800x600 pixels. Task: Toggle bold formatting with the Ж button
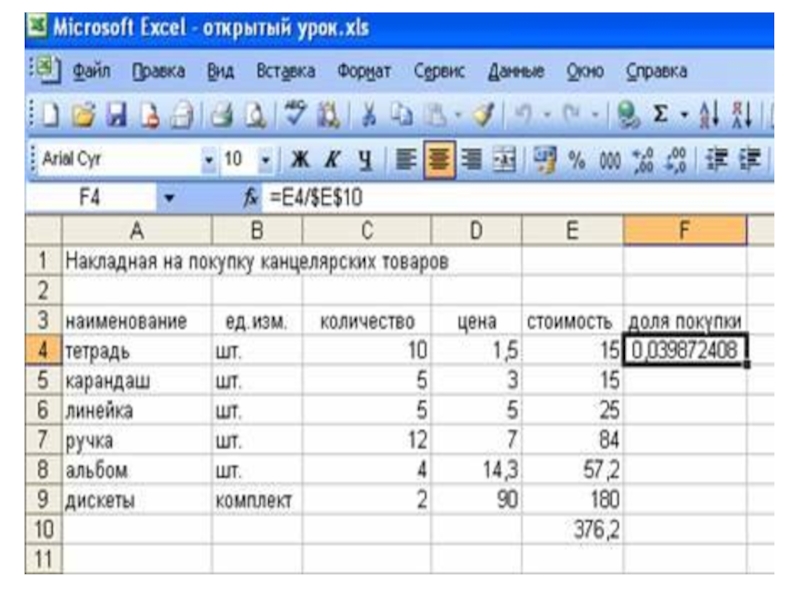click(299, 160)
